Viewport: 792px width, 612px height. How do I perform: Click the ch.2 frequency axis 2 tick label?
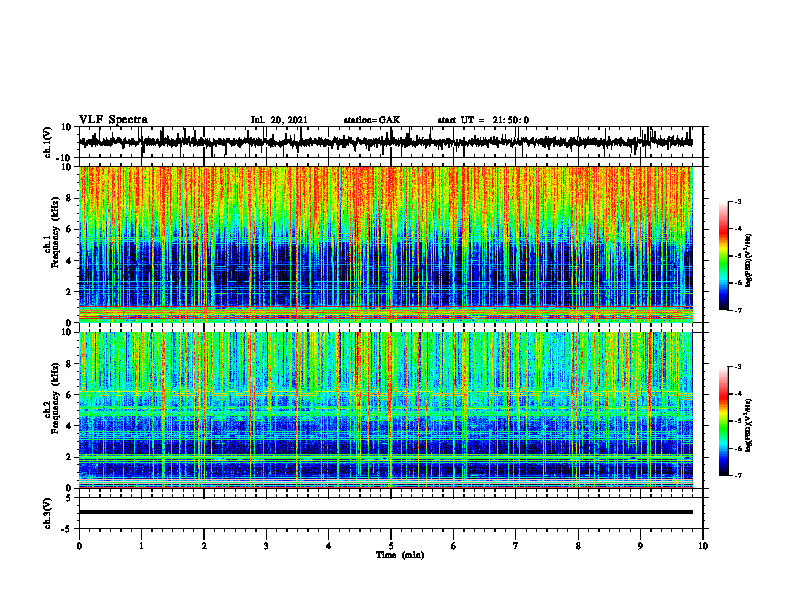tap(69, 457)
